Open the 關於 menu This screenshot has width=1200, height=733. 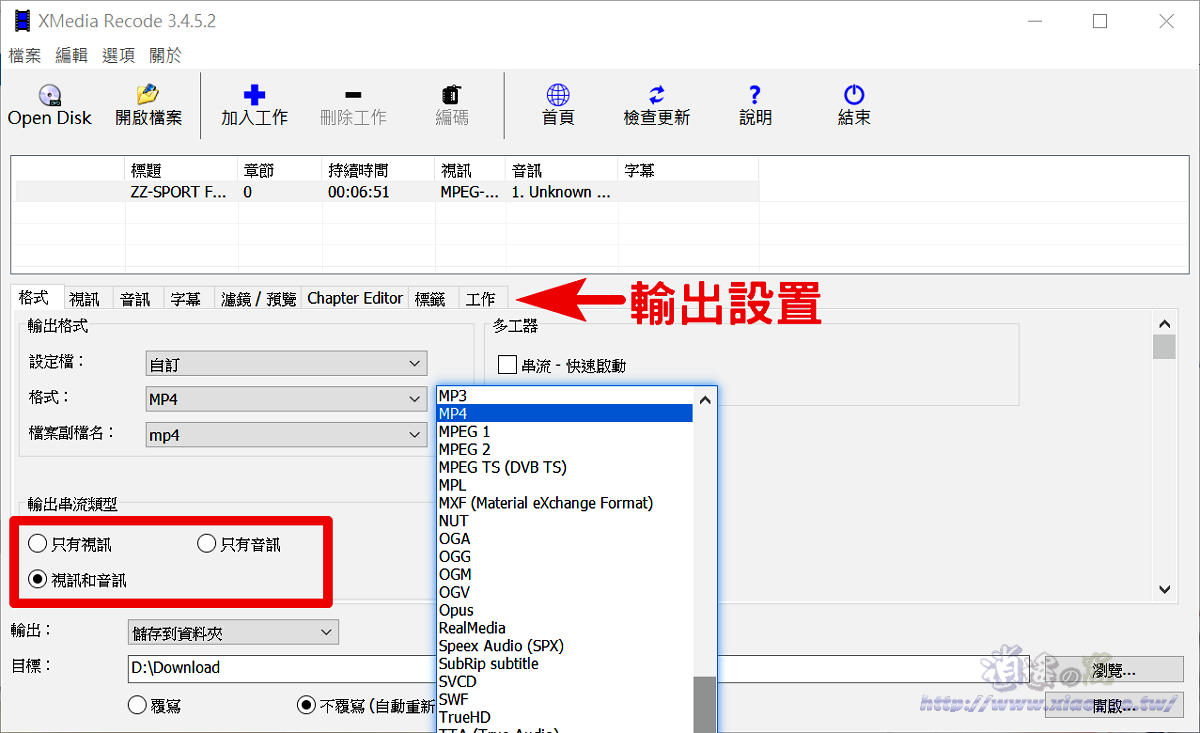(165, 56)
